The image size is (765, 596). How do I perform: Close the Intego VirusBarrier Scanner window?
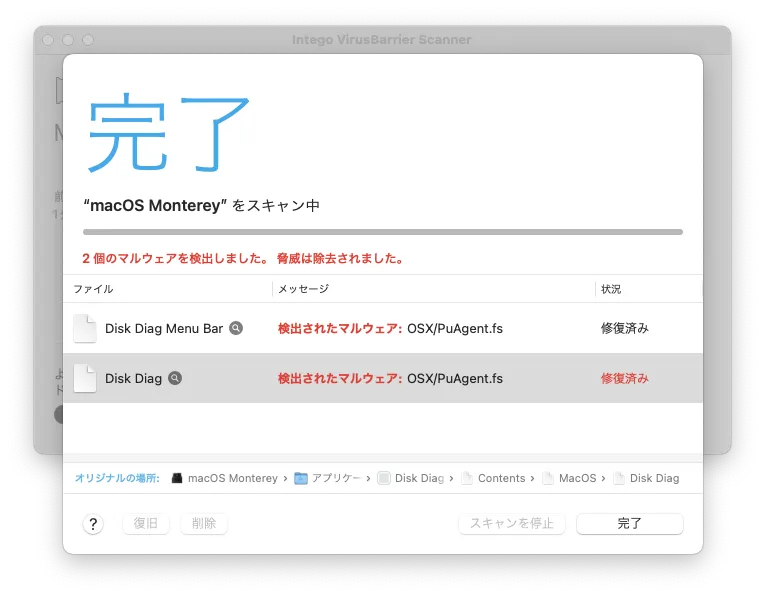click(48, 40)
